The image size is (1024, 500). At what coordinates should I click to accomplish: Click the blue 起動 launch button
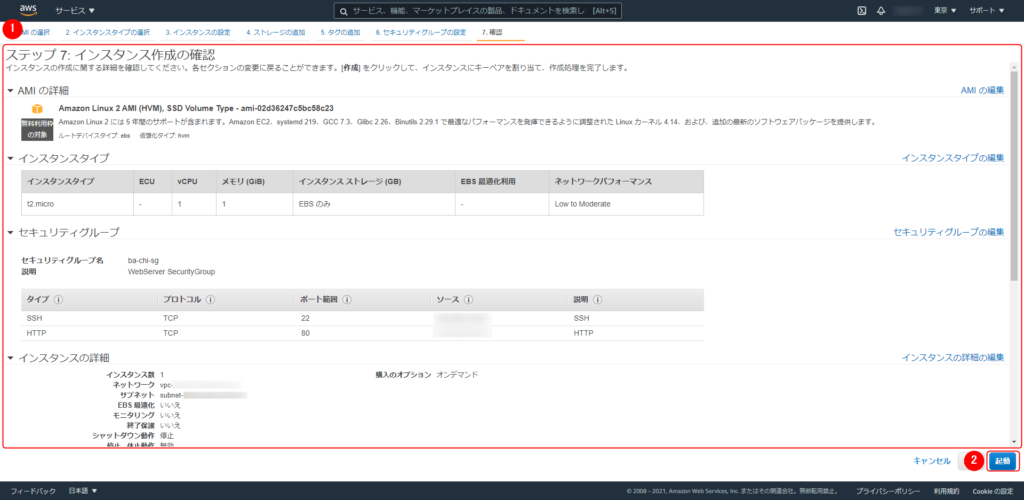tap(1002, 461)
